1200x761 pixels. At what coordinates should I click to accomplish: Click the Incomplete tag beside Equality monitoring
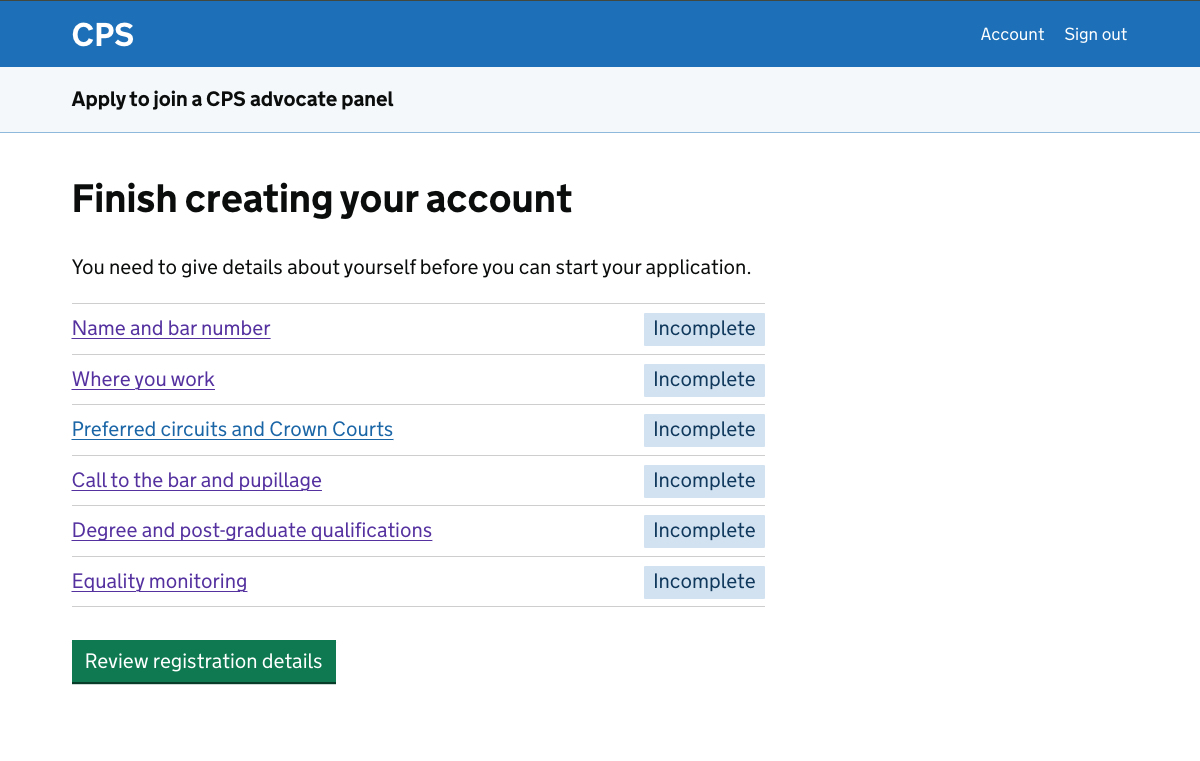click(x=704, y=581)
